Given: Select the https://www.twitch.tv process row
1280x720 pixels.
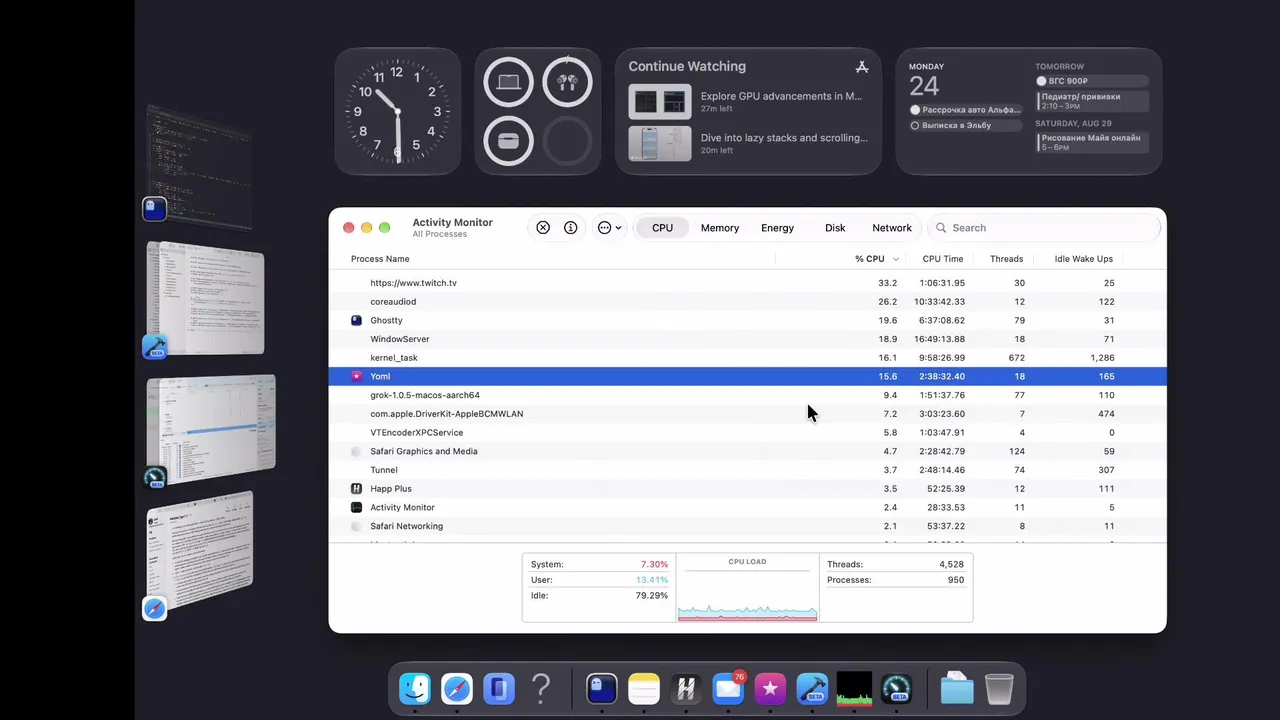Looking at the screenshot, I should pyautogui.click(x=747, y=283).
